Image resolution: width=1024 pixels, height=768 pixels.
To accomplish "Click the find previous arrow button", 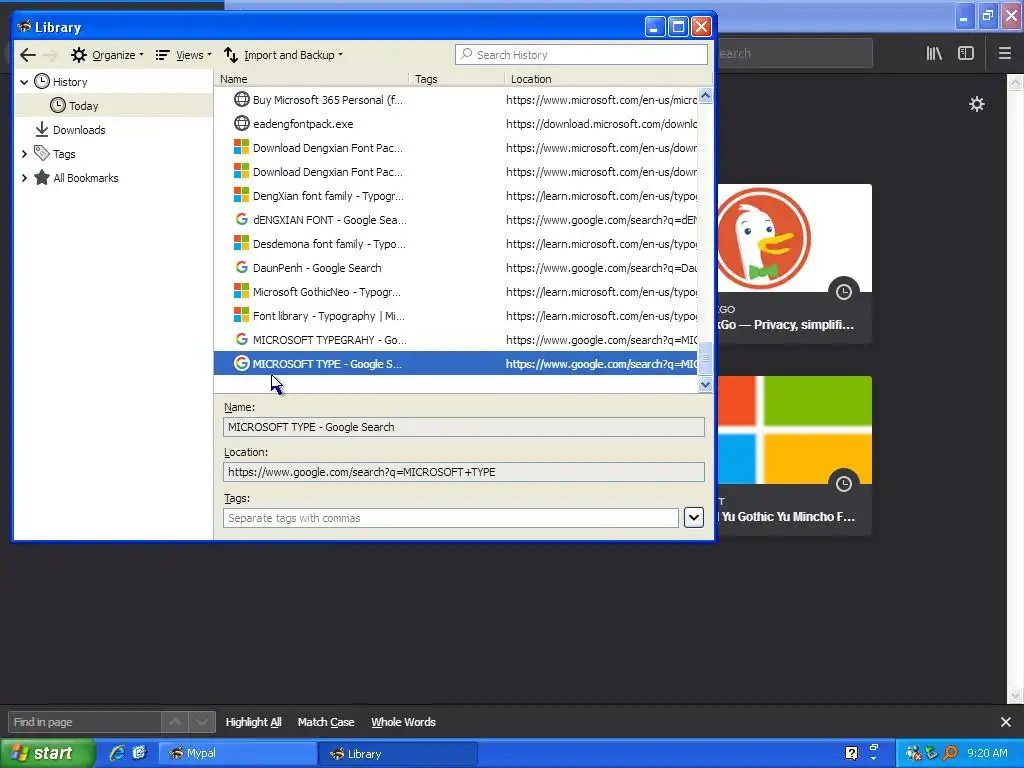I will pyautogui.click(x=175, y=722).
